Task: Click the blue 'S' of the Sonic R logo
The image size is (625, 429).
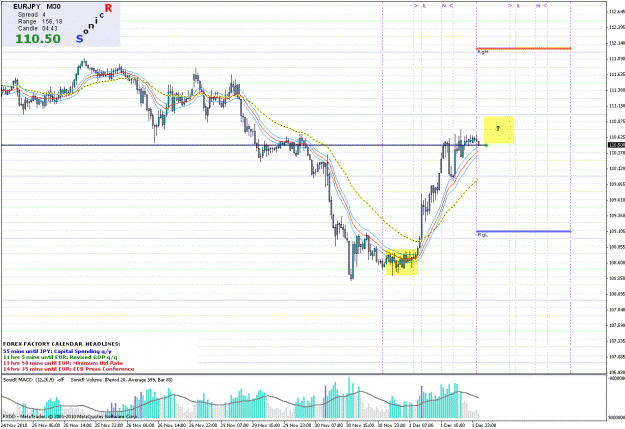Action: tap(80, 39)
